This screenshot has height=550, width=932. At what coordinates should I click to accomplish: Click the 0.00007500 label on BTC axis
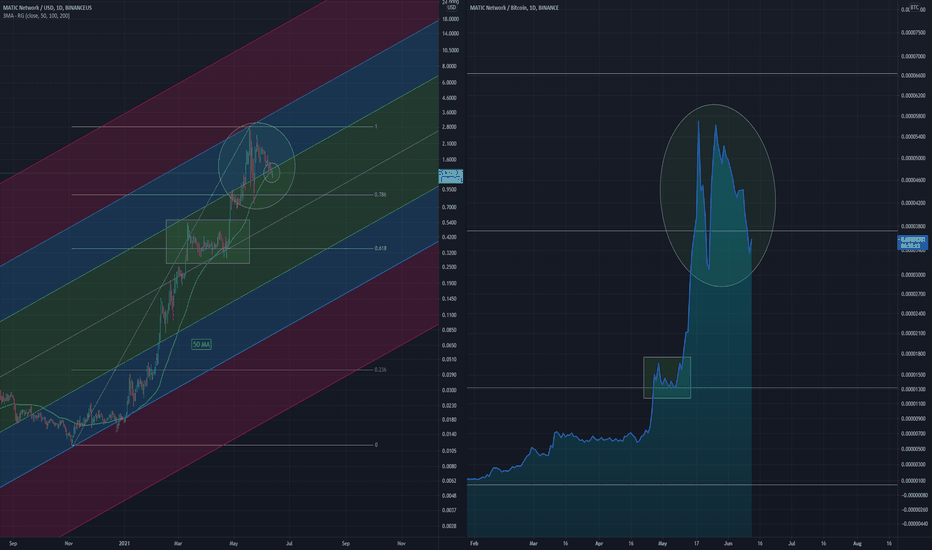914,33
